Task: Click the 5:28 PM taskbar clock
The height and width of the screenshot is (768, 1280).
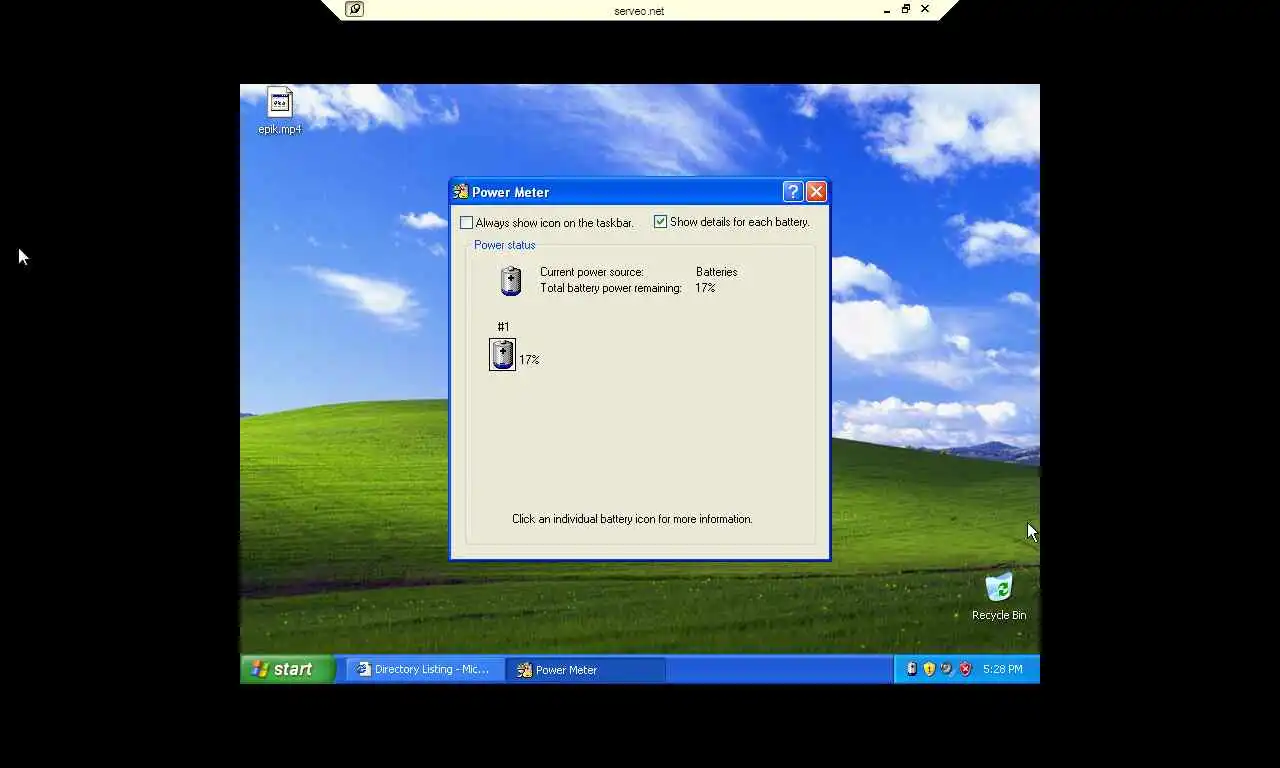Action: click(x=1003, y=669)
